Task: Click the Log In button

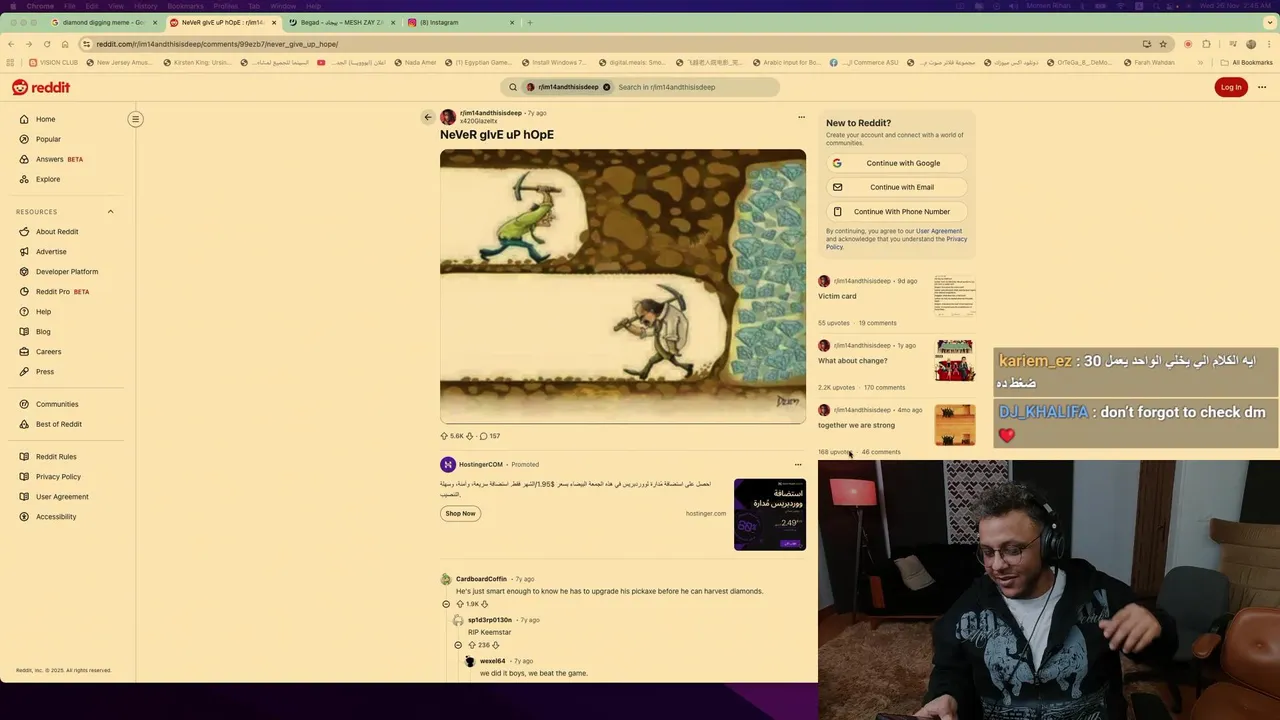Action: pos(1231,87)
